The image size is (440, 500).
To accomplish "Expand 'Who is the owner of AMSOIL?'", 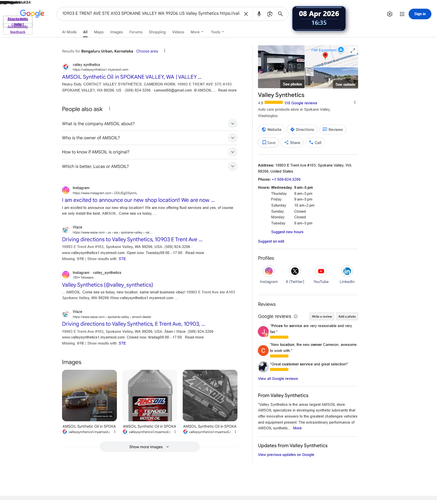I will (149, 138).
